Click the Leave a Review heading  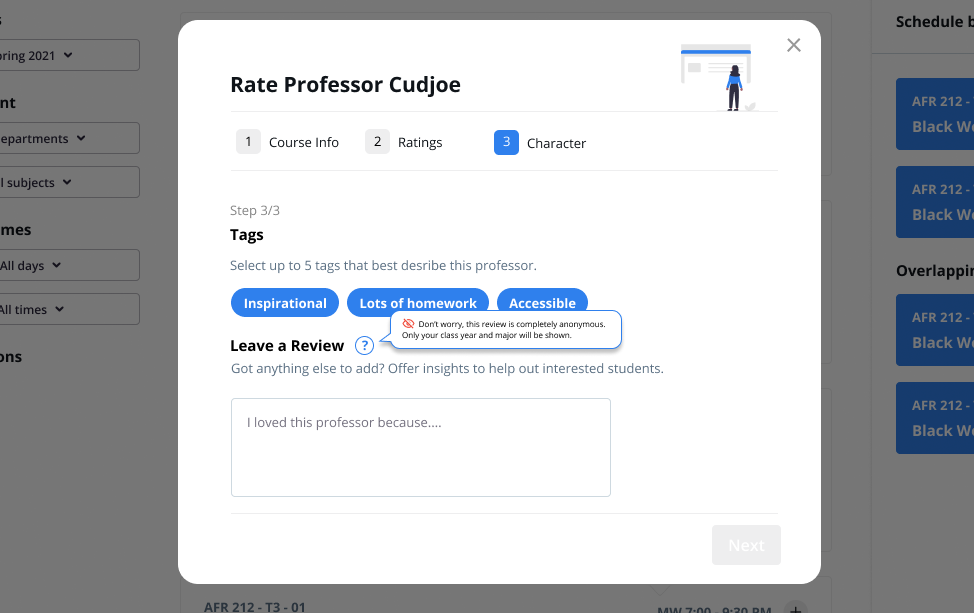click(x=287, y=346)
